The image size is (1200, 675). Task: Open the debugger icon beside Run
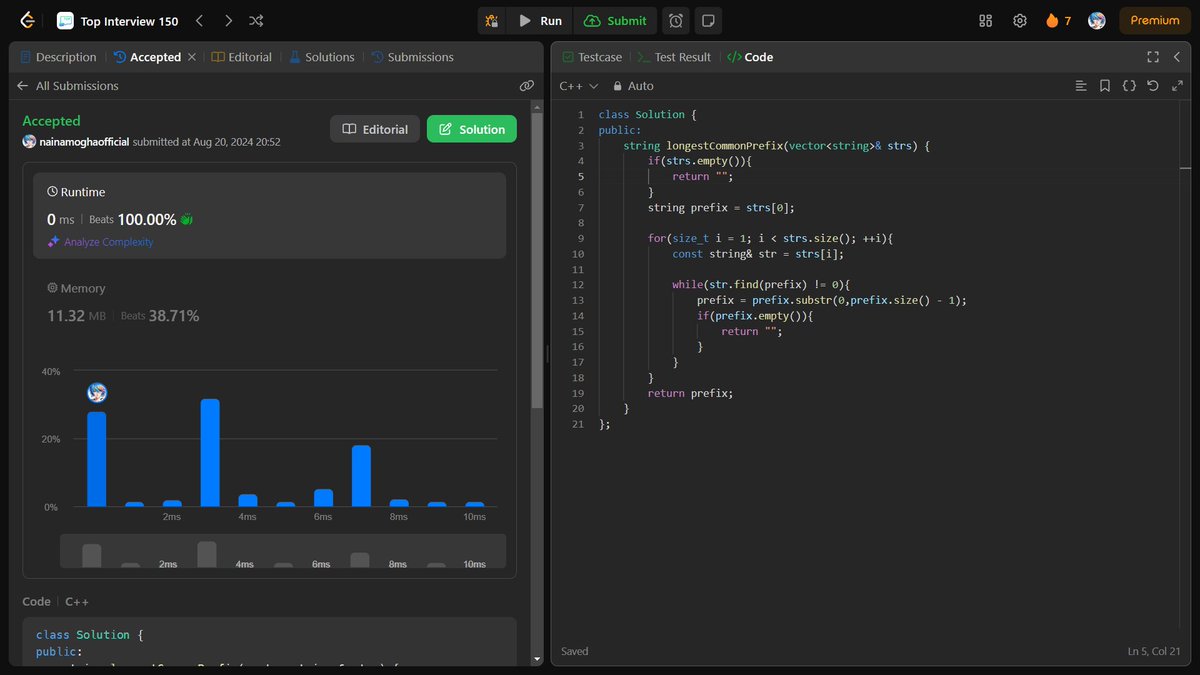491,20
